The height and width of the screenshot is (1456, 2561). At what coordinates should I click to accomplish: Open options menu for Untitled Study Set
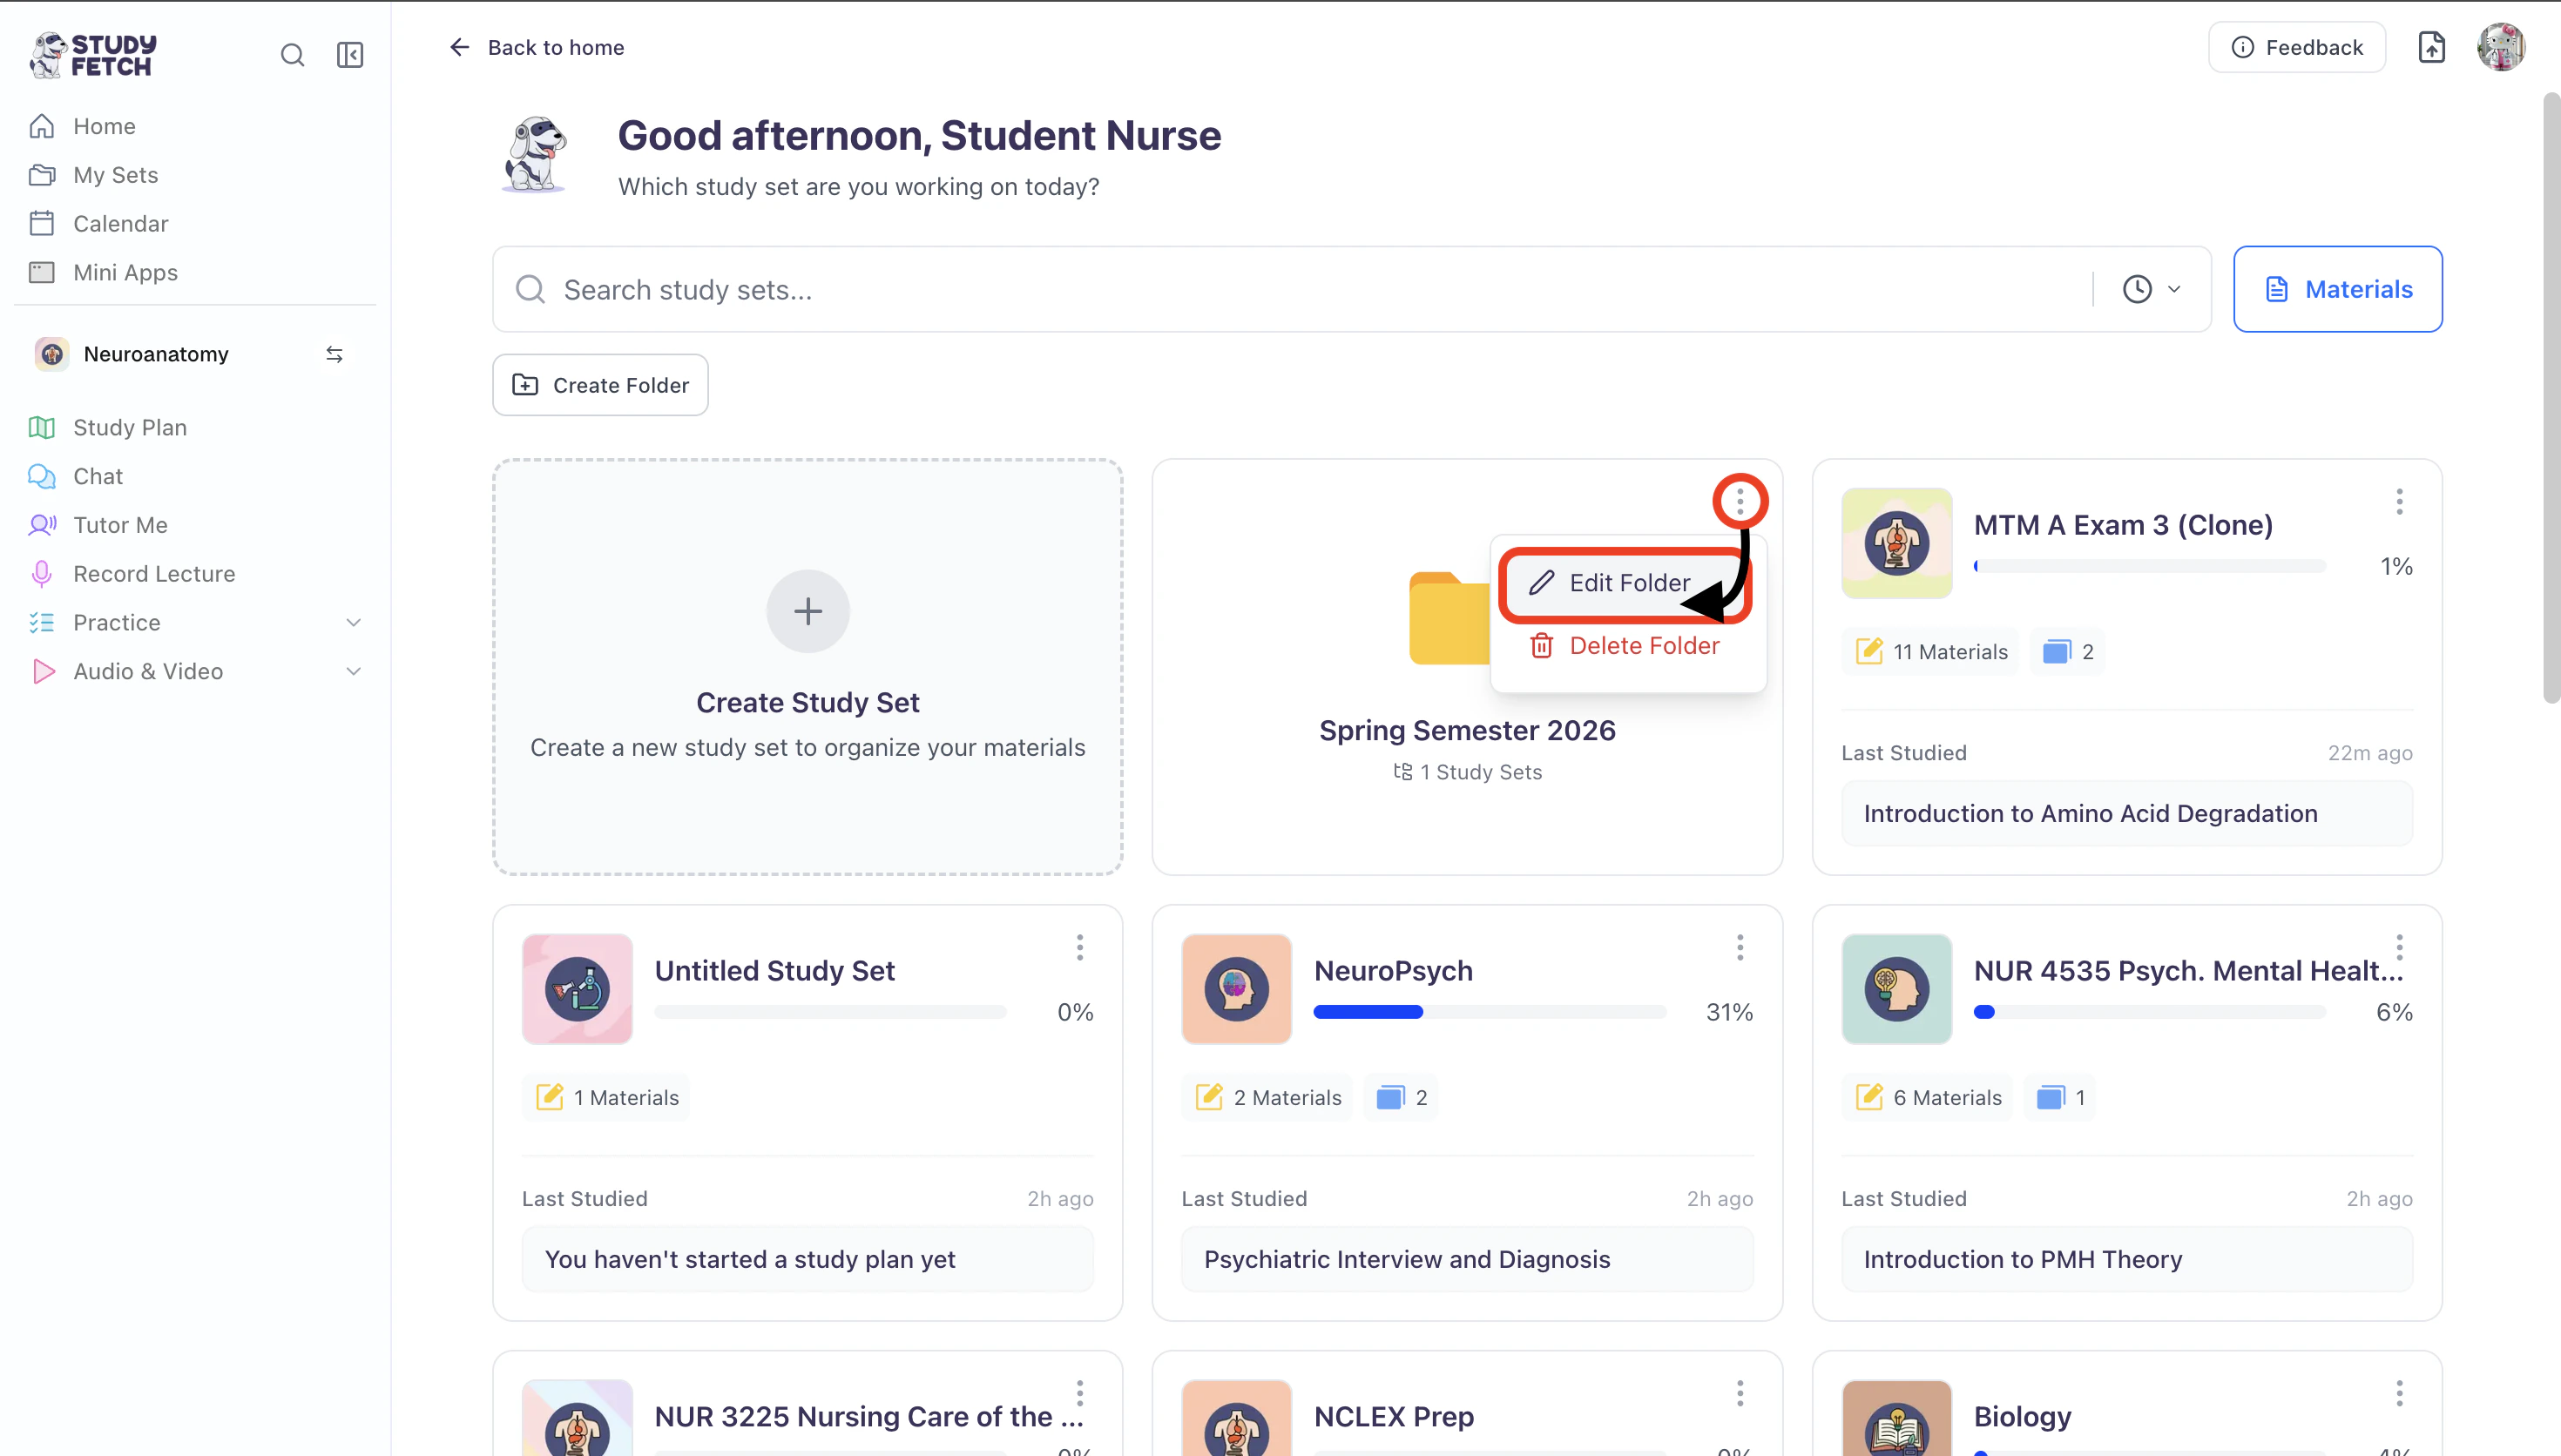(x=1080, y=947)
